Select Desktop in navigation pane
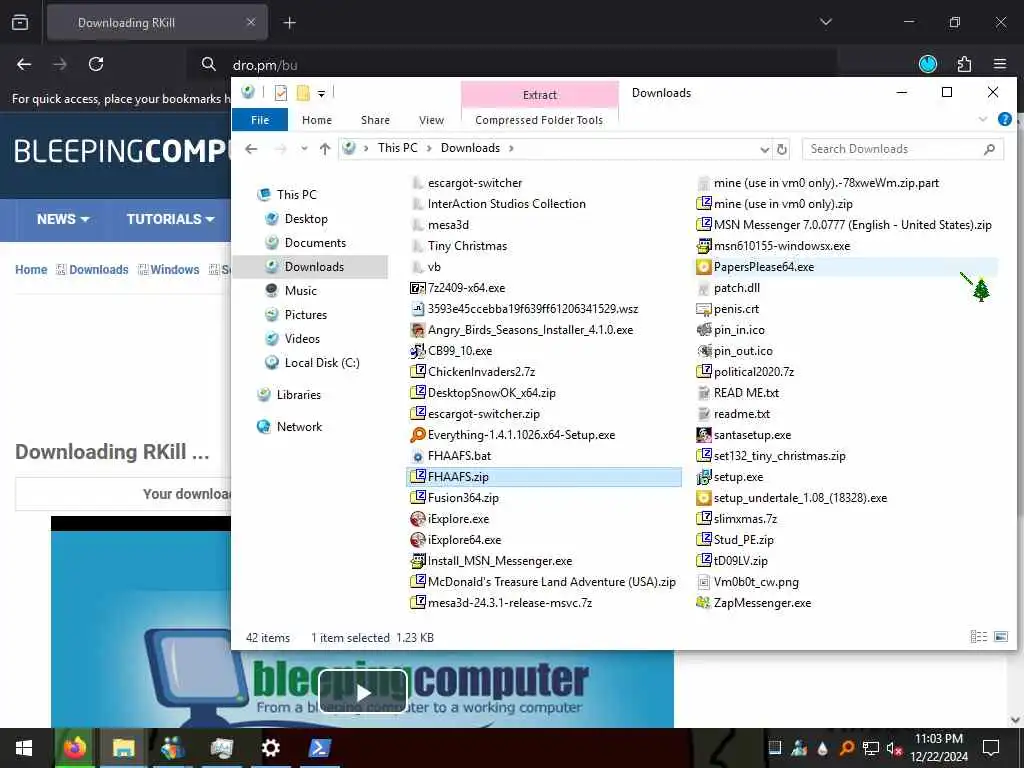This screenshot has width=1024, height=768. click(x=306, y=219)
